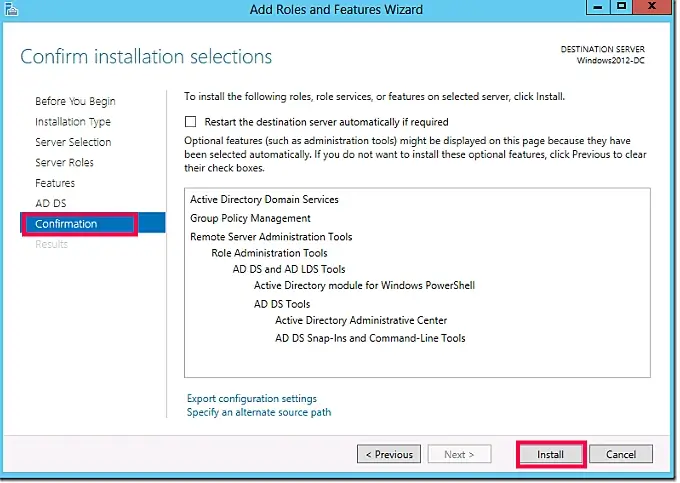Viewport: 680px width, 483px height.
Task: Go to the AD DS step
Action: coord(51,203)
